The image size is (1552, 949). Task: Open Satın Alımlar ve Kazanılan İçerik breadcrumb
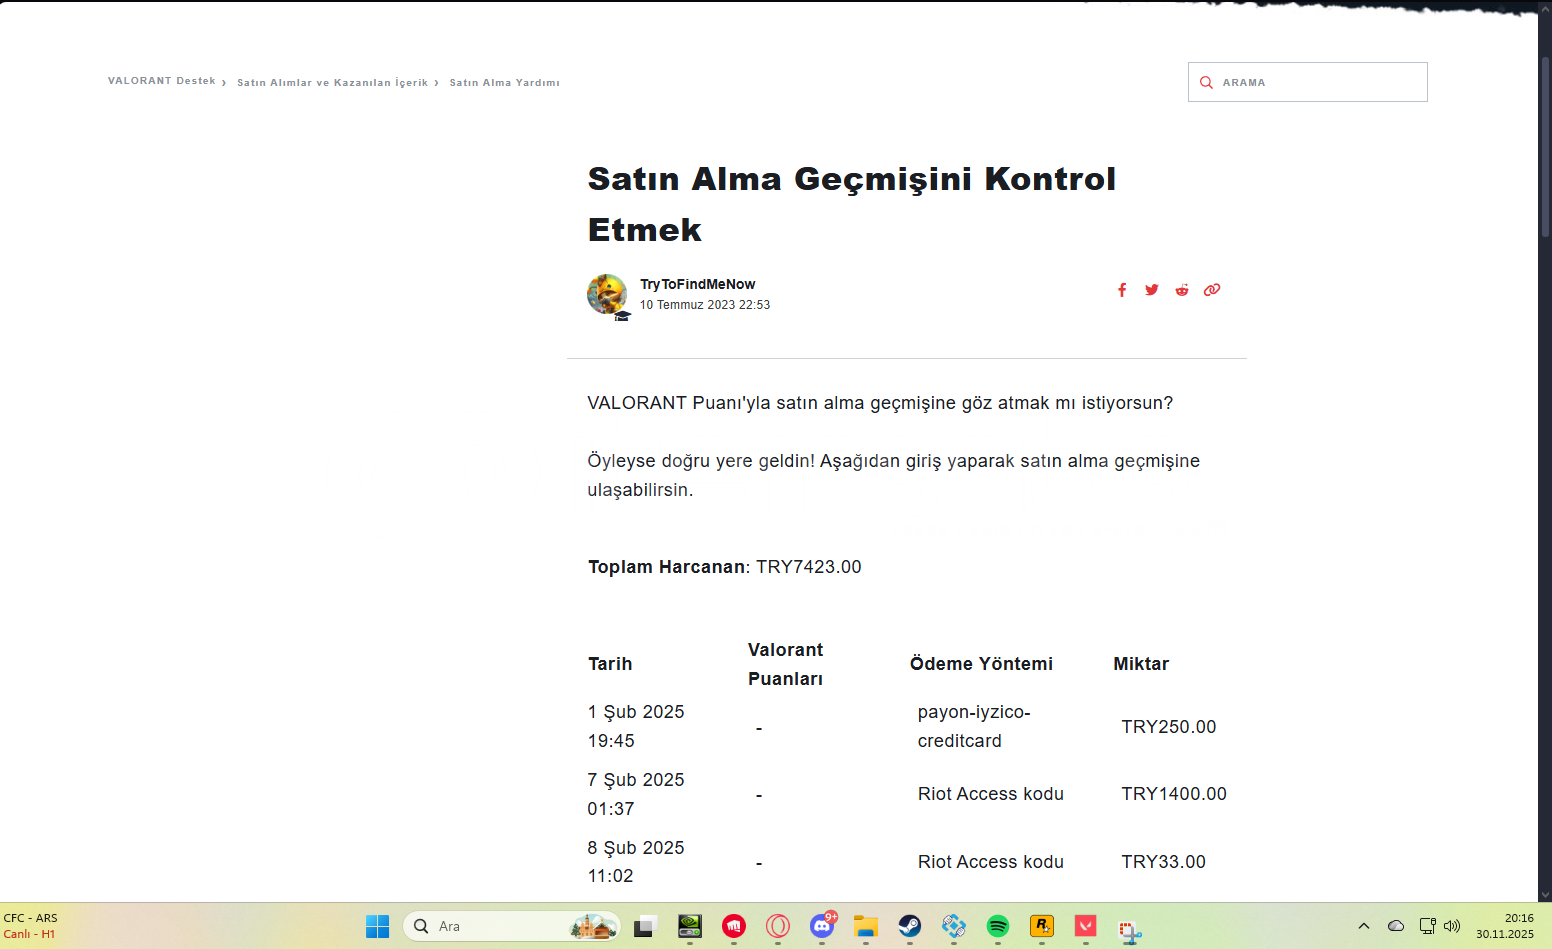tap(332, 83)
